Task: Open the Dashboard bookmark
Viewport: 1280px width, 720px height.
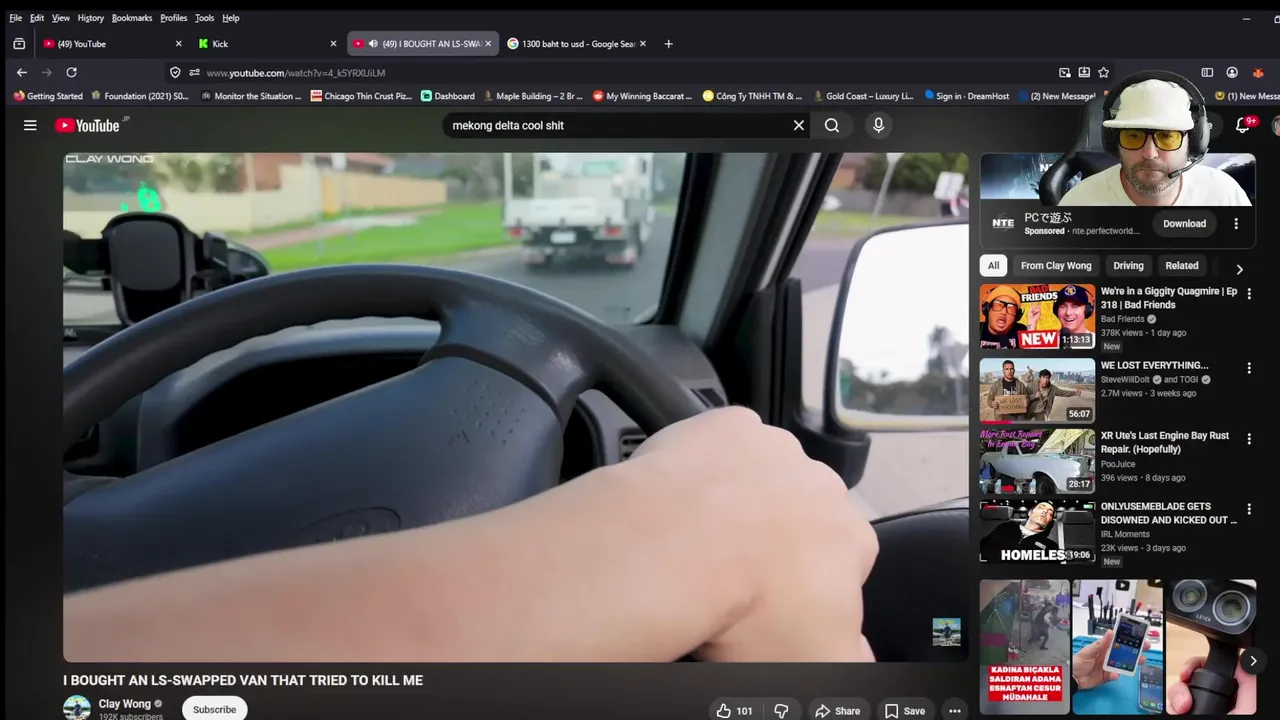Action: (448, 96)
